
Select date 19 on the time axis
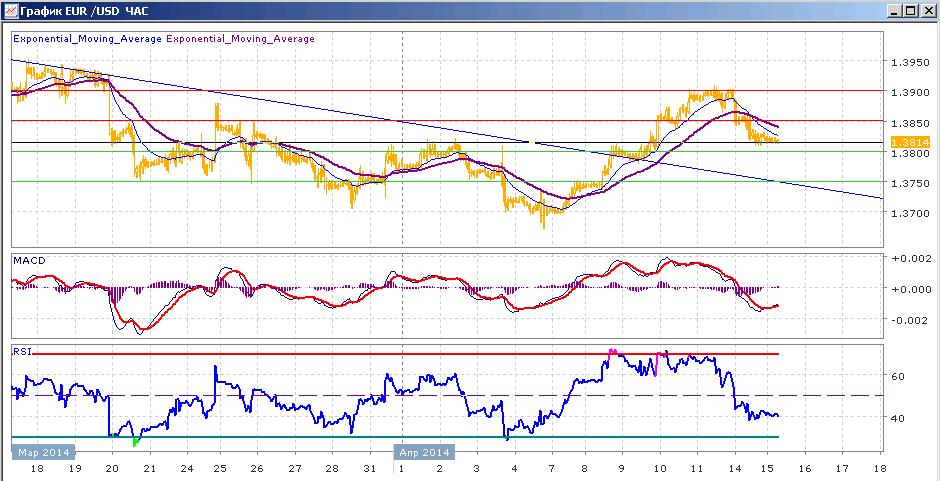[76, 469]
